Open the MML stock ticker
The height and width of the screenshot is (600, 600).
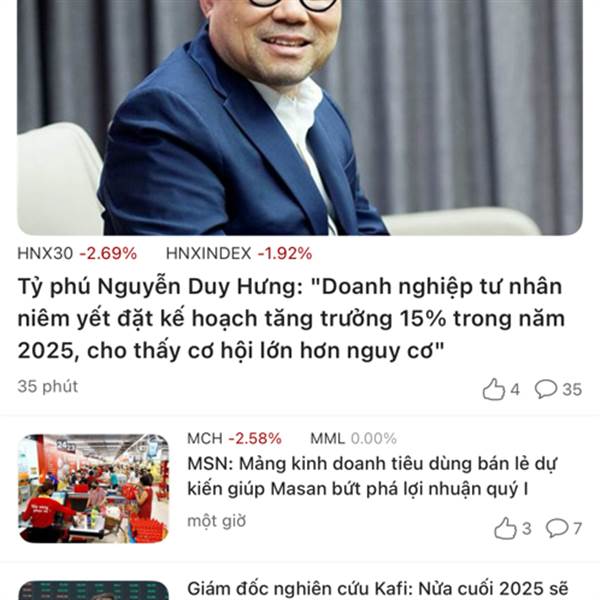(x=353, y=439)
